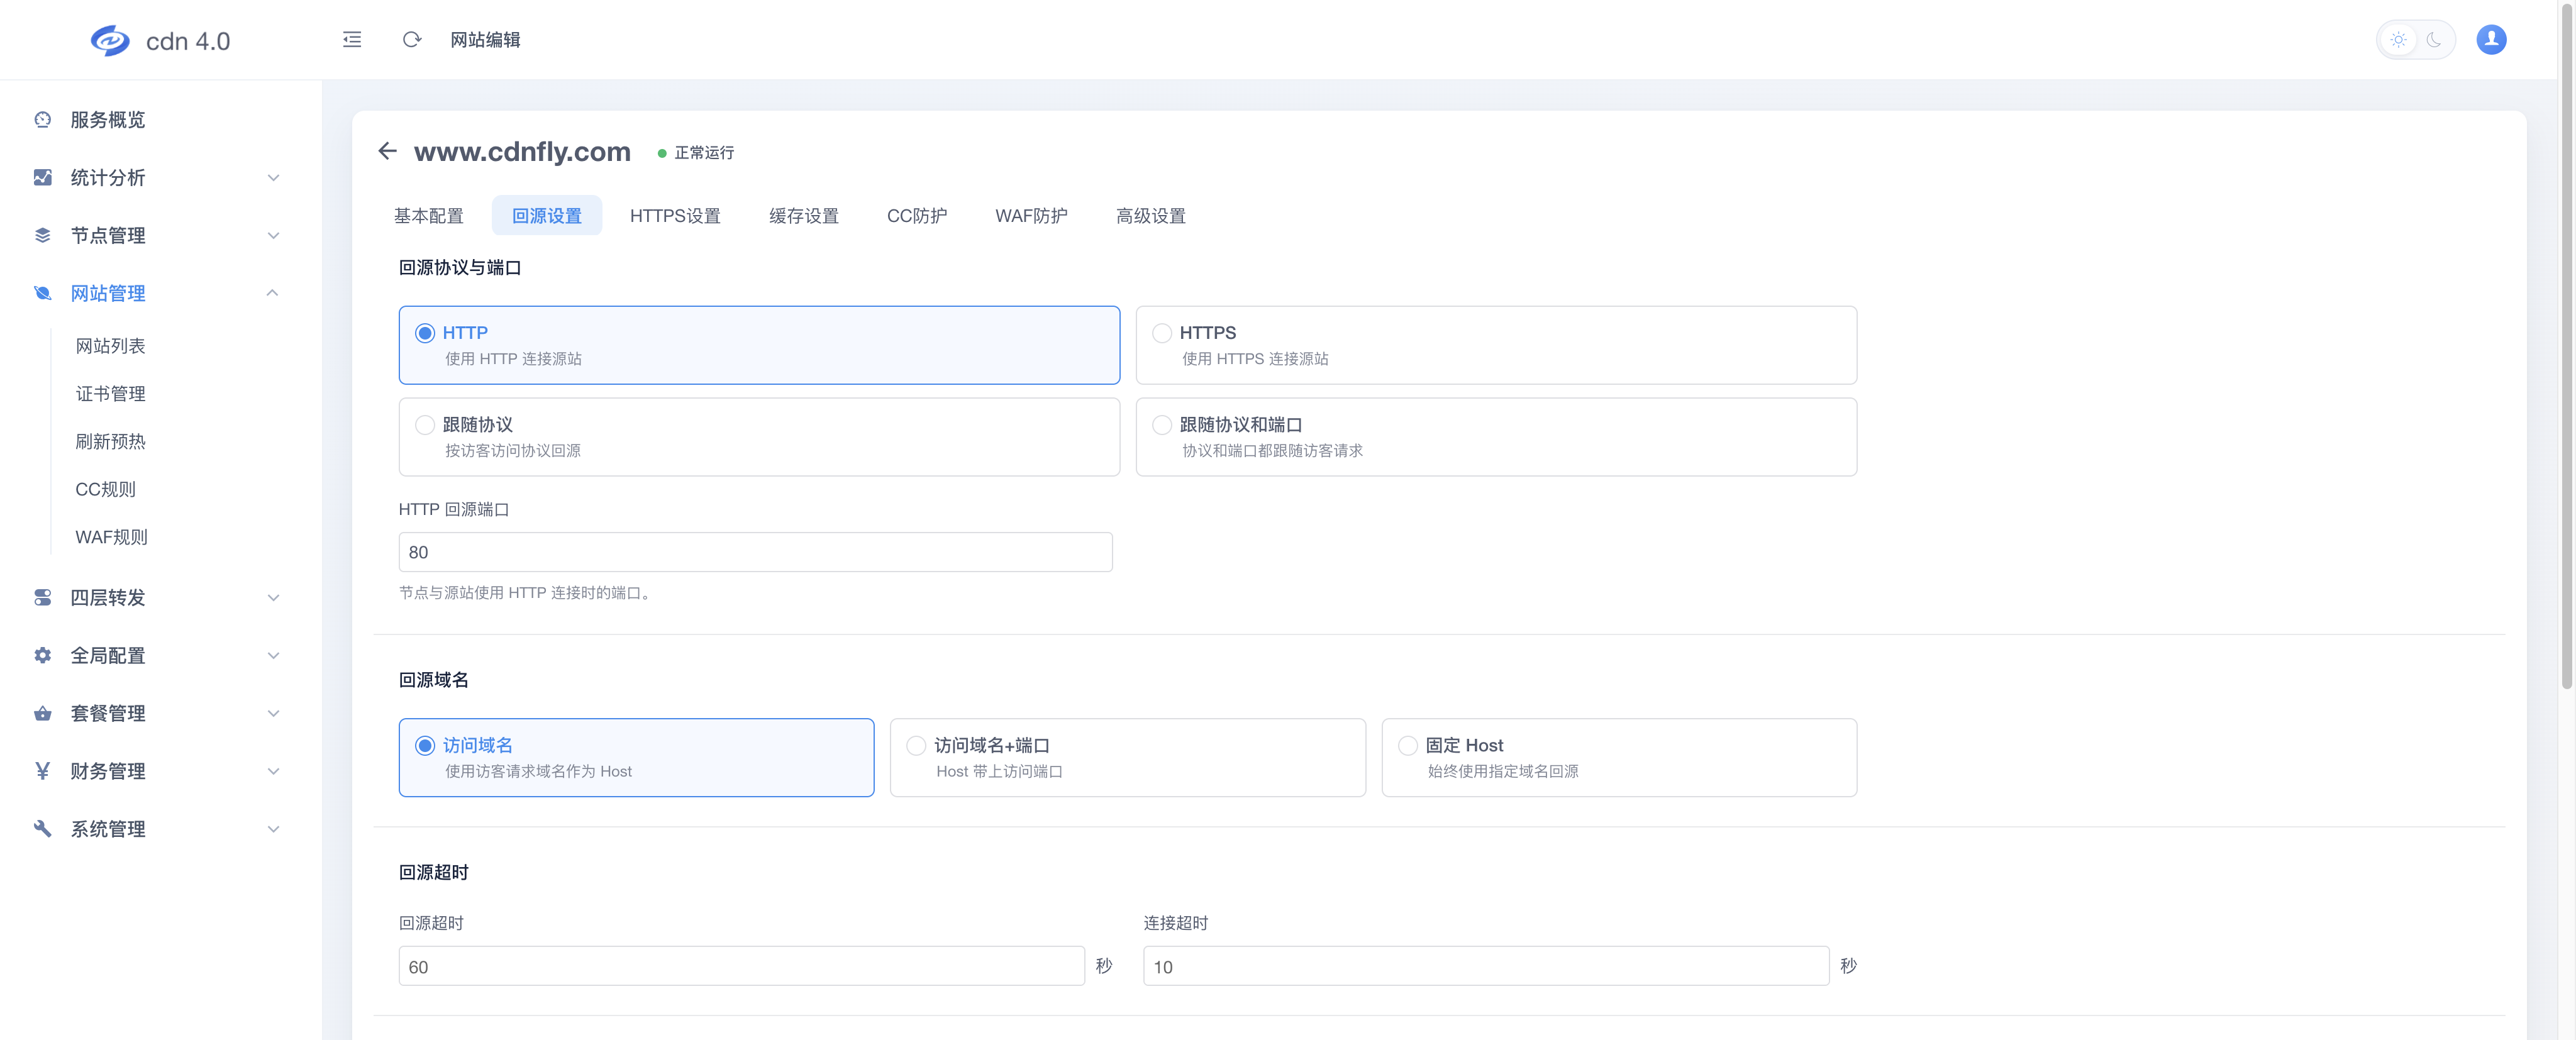This screenshot has height=1040, width=2576.
Task: Expand the 节点管理 chevron
Action: 273,236
